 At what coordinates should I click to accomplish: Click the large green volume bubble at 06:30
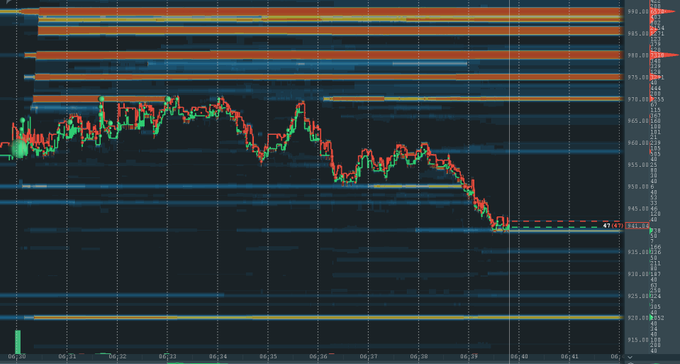click(19, 149)
